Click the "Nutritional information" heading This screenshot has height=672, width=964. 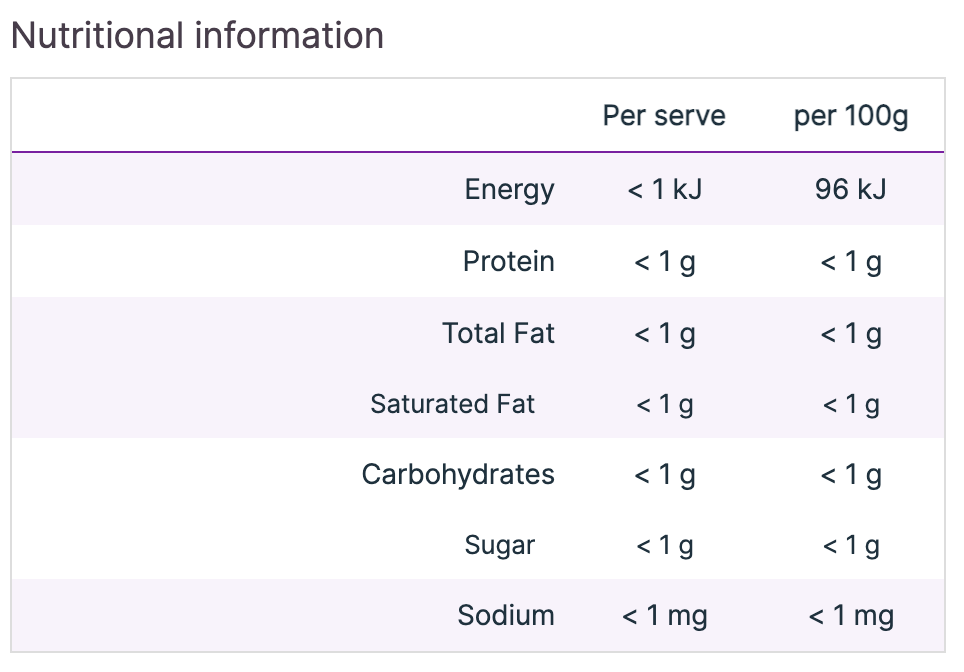click(197, 36)
